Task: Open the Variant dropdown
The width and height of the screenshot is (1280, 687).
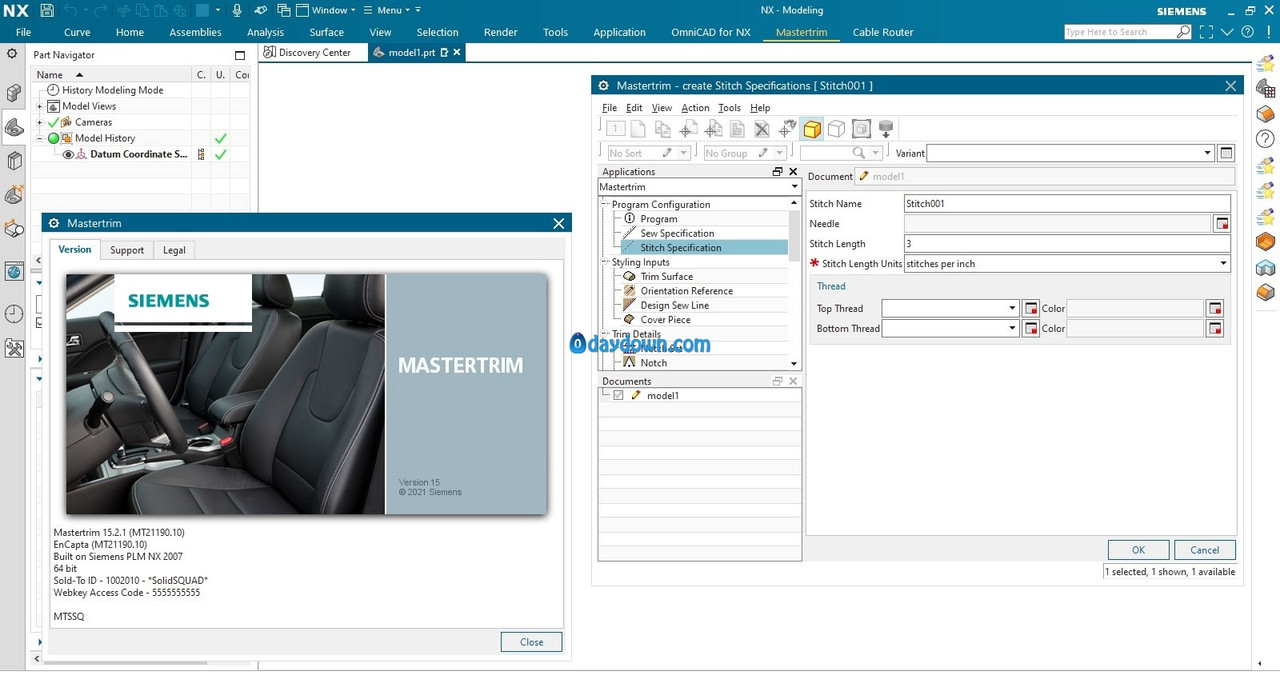Action: (x=1207, y=153)
